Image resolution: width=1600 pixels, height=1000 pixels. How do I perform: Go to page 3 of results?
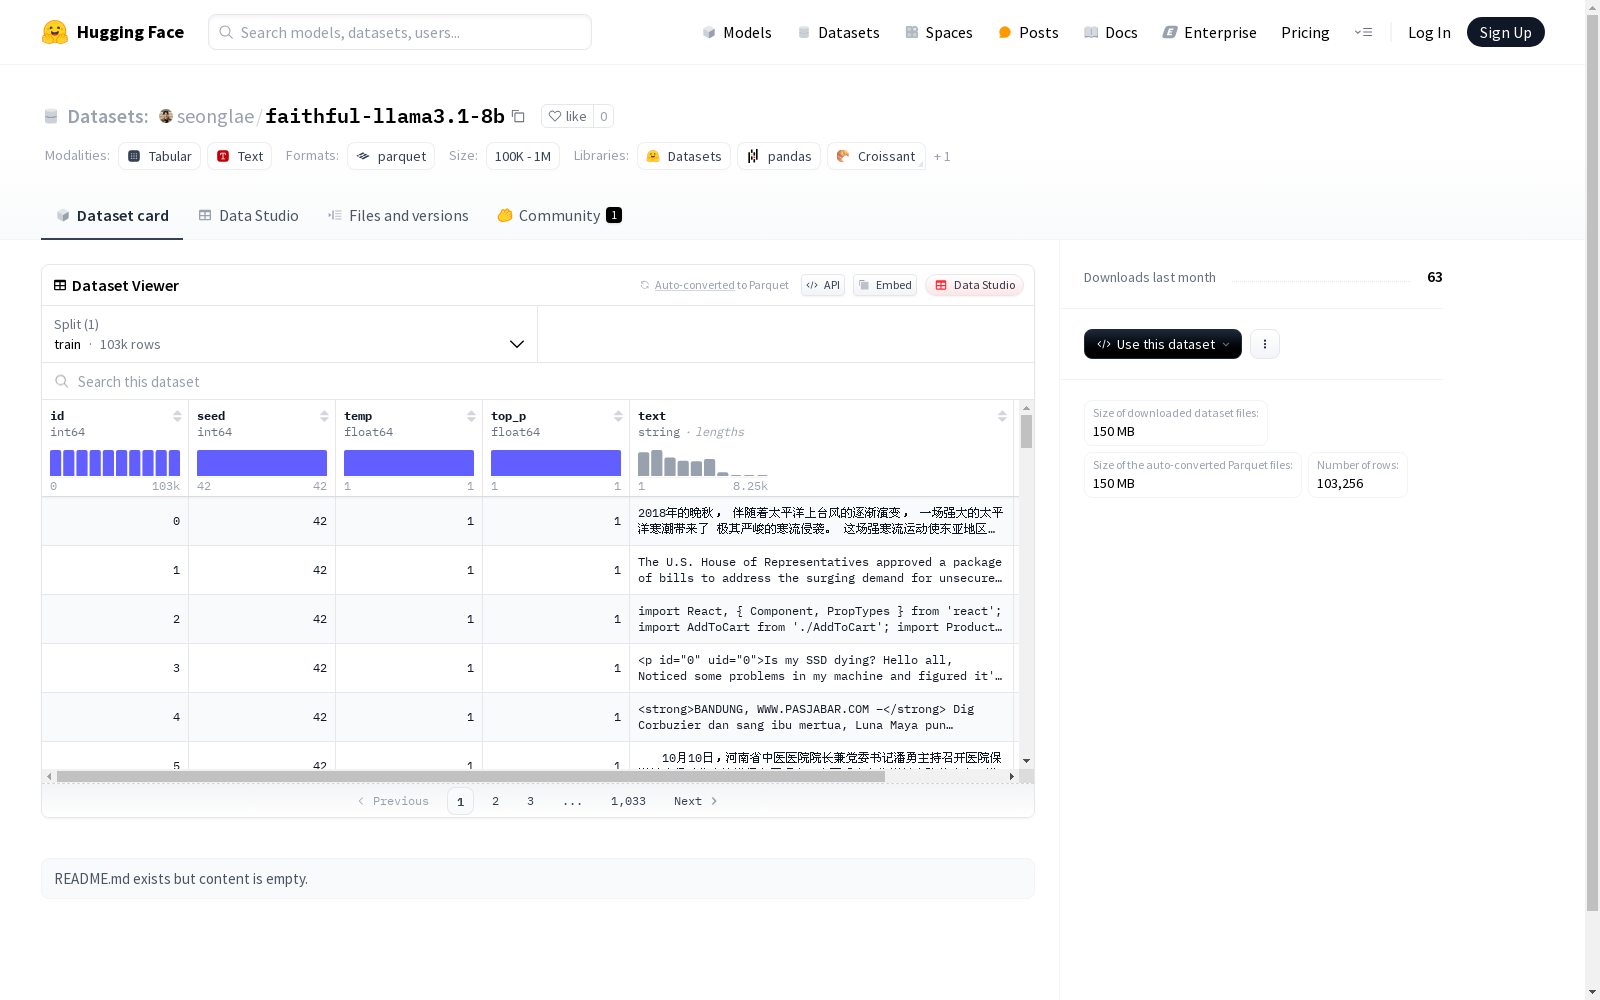tap(530, 801)
